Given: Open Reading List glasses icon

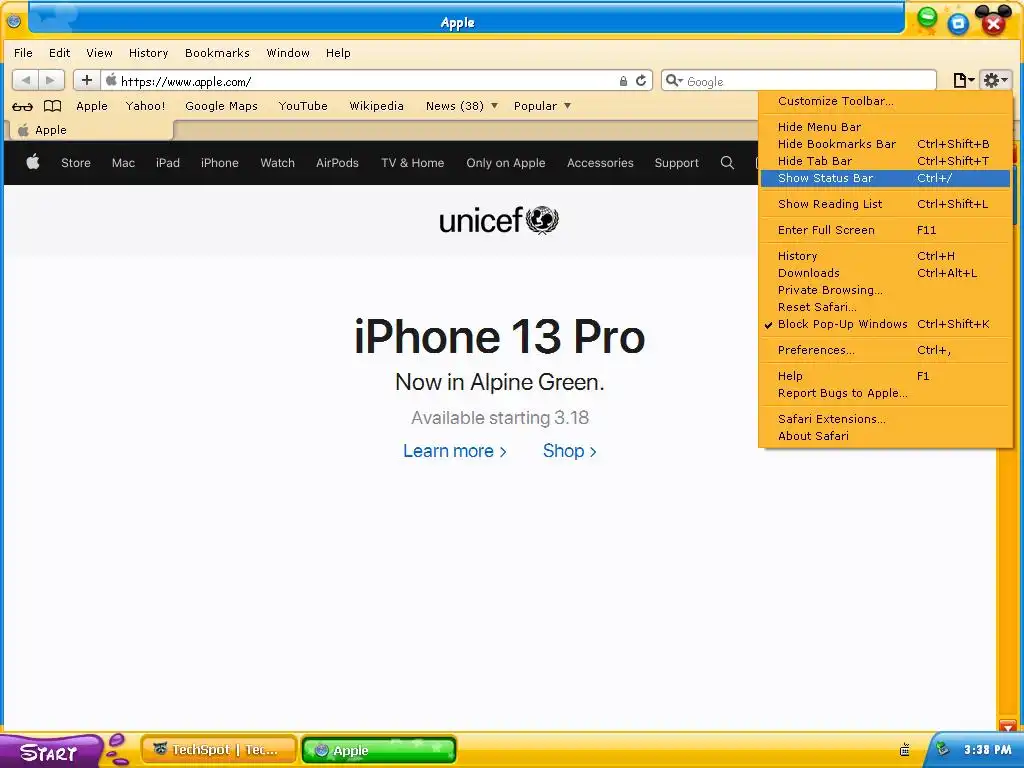Looking at the screenshot, I should point(22,106).
